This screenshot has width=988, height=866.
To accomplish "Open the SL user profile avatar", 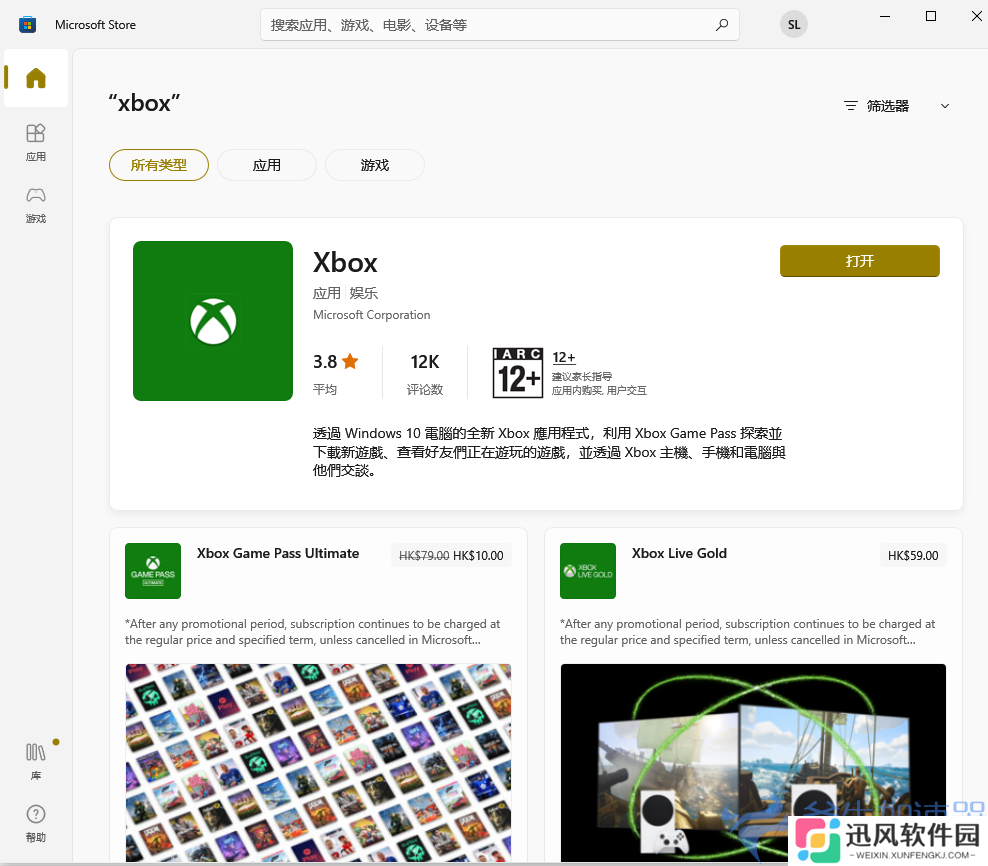I will click(x=794, y=25).
